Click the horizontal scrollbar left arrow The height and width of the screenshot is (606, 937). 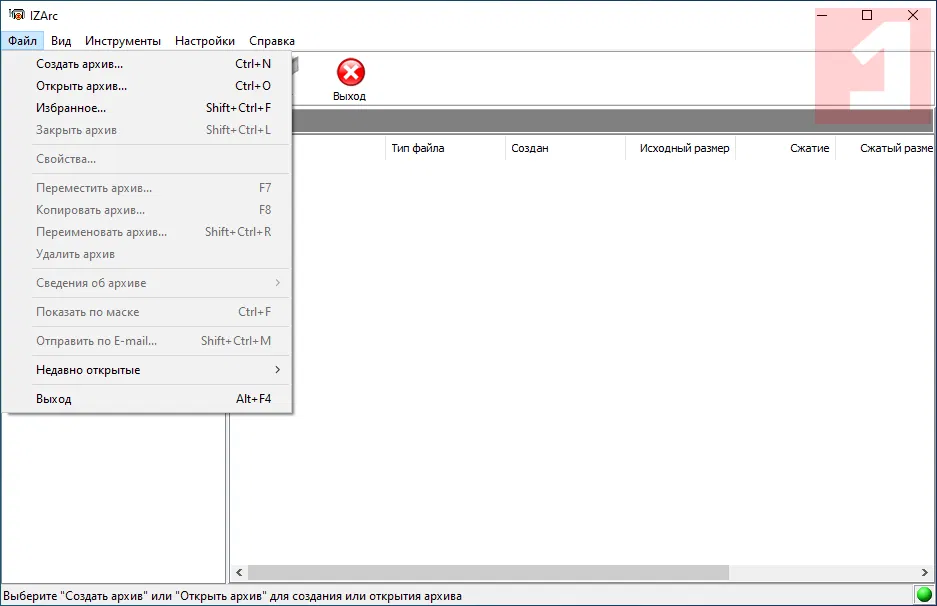(239, 573)
